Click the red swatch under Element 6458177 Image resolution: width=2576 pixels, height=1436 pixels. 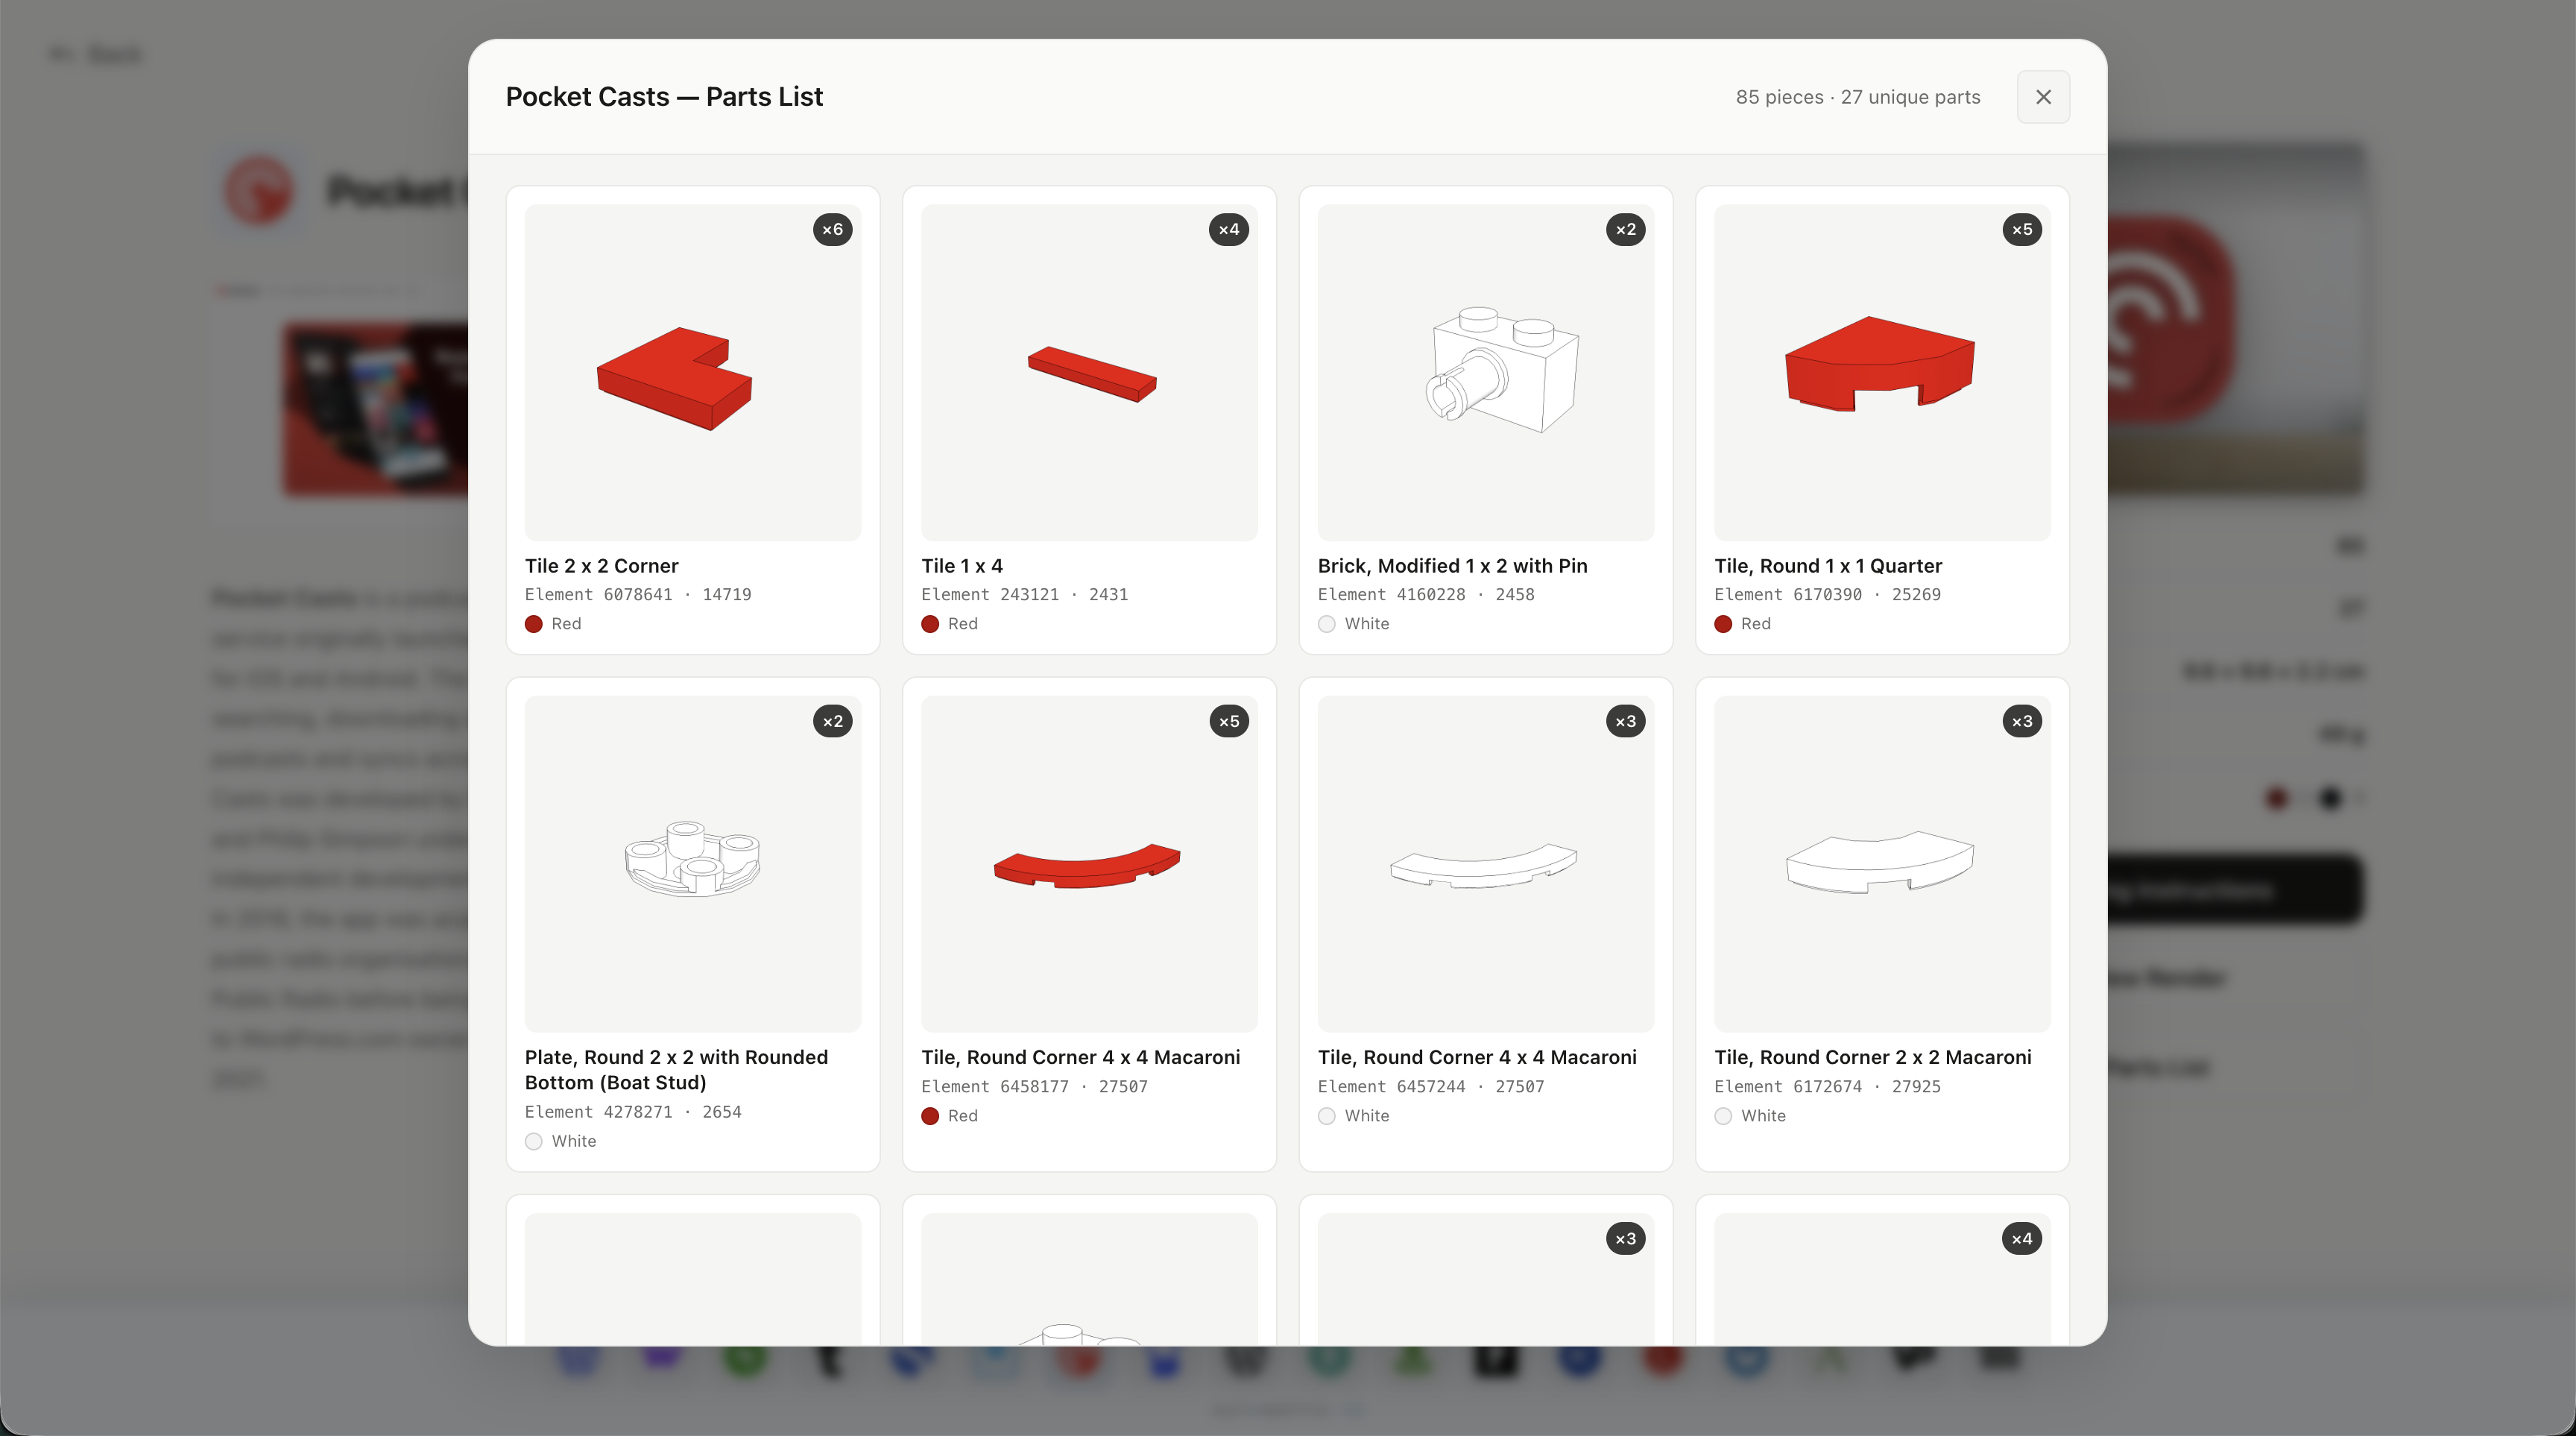click(930, 1116)
